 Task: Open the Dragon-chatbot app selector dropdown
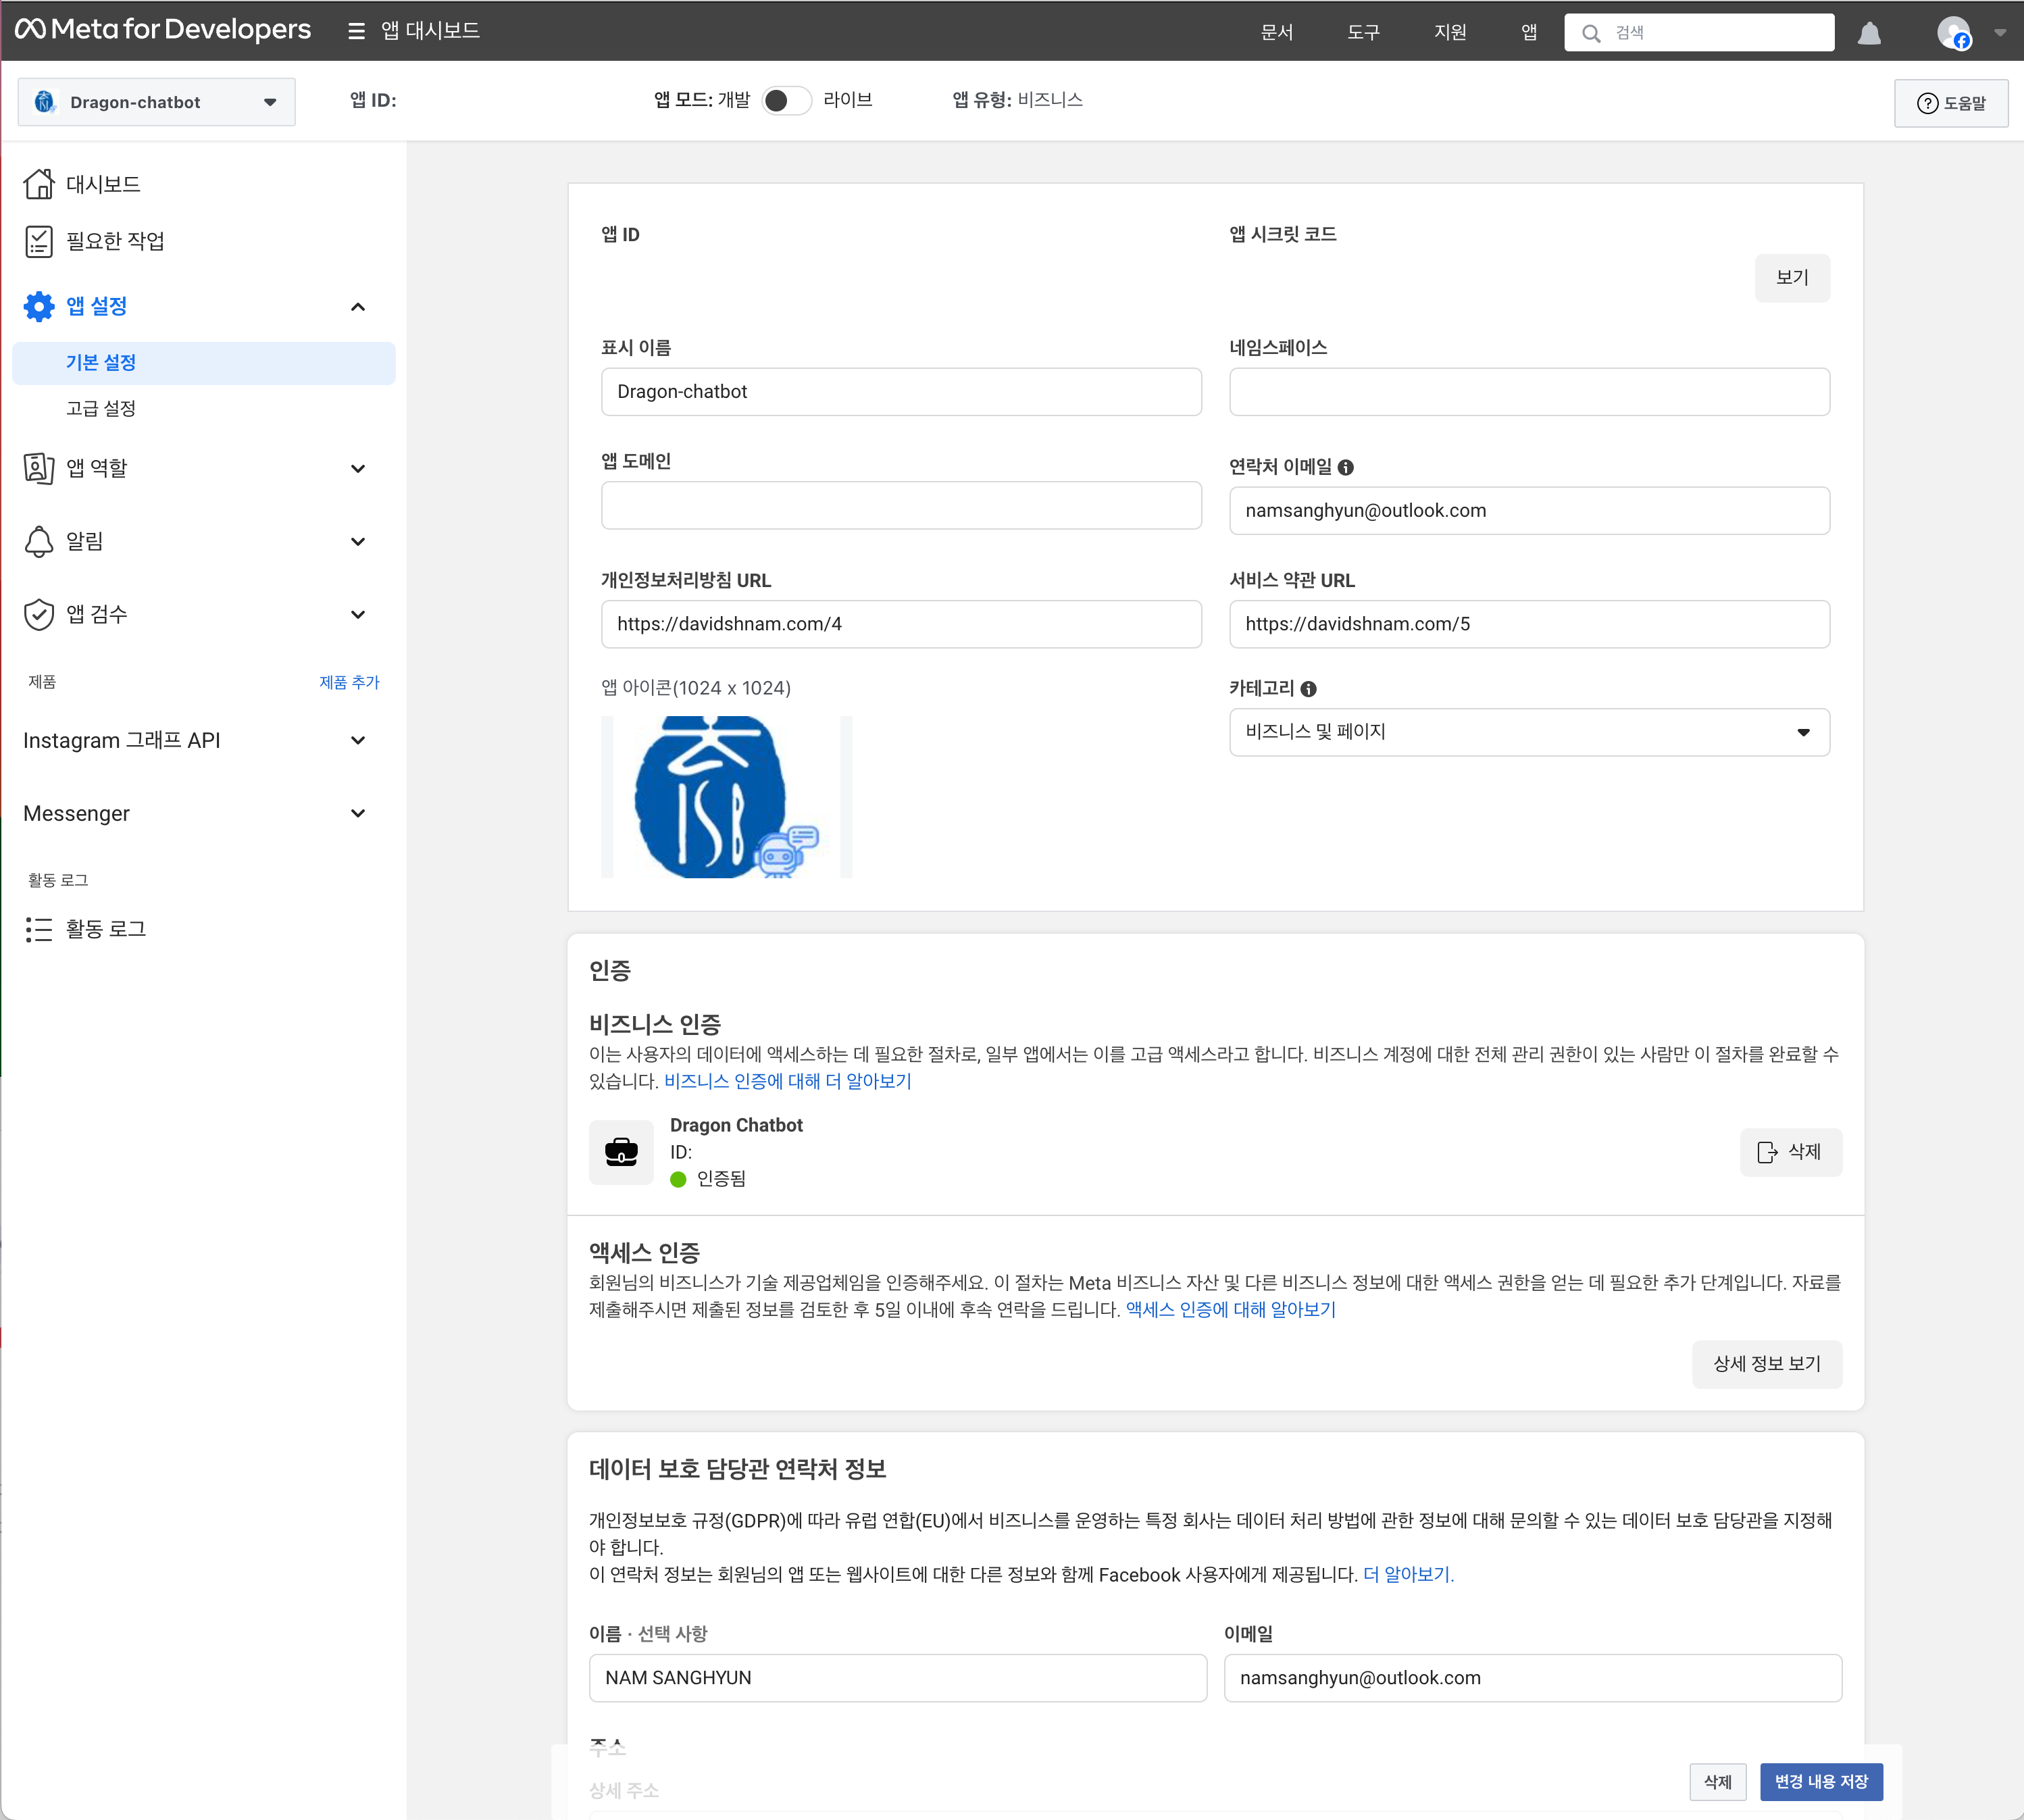(156, 102)
